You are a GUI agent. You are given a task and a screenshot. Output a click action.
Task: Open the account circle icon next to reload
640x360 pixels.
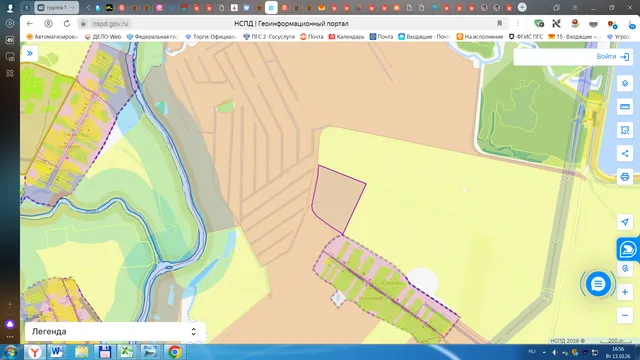(x=48, y=24)
